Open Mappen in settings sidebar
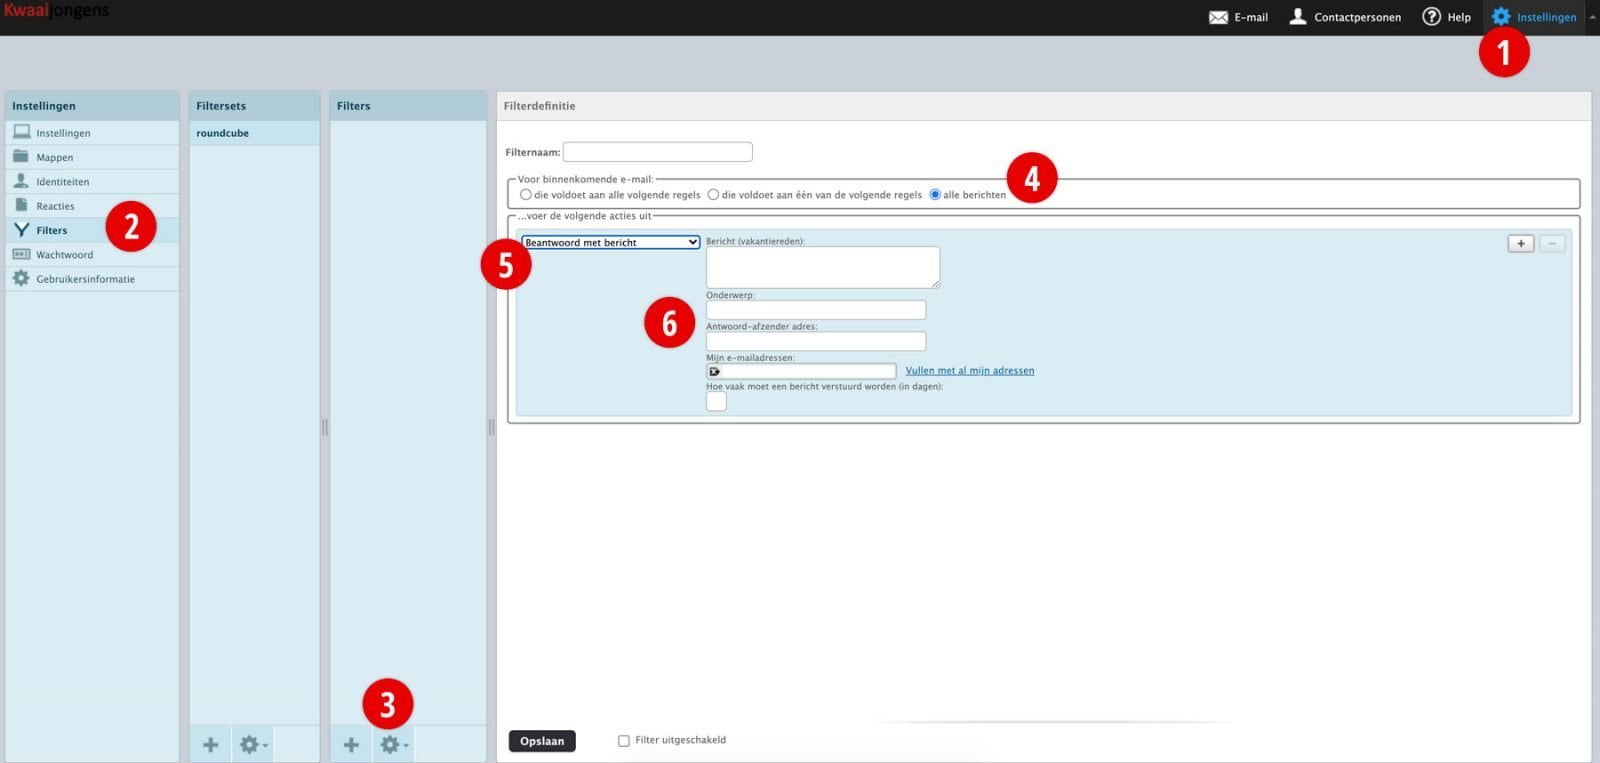Image resolution: width=1600 pixels, height=763 pixels. [x=55, y=157]
